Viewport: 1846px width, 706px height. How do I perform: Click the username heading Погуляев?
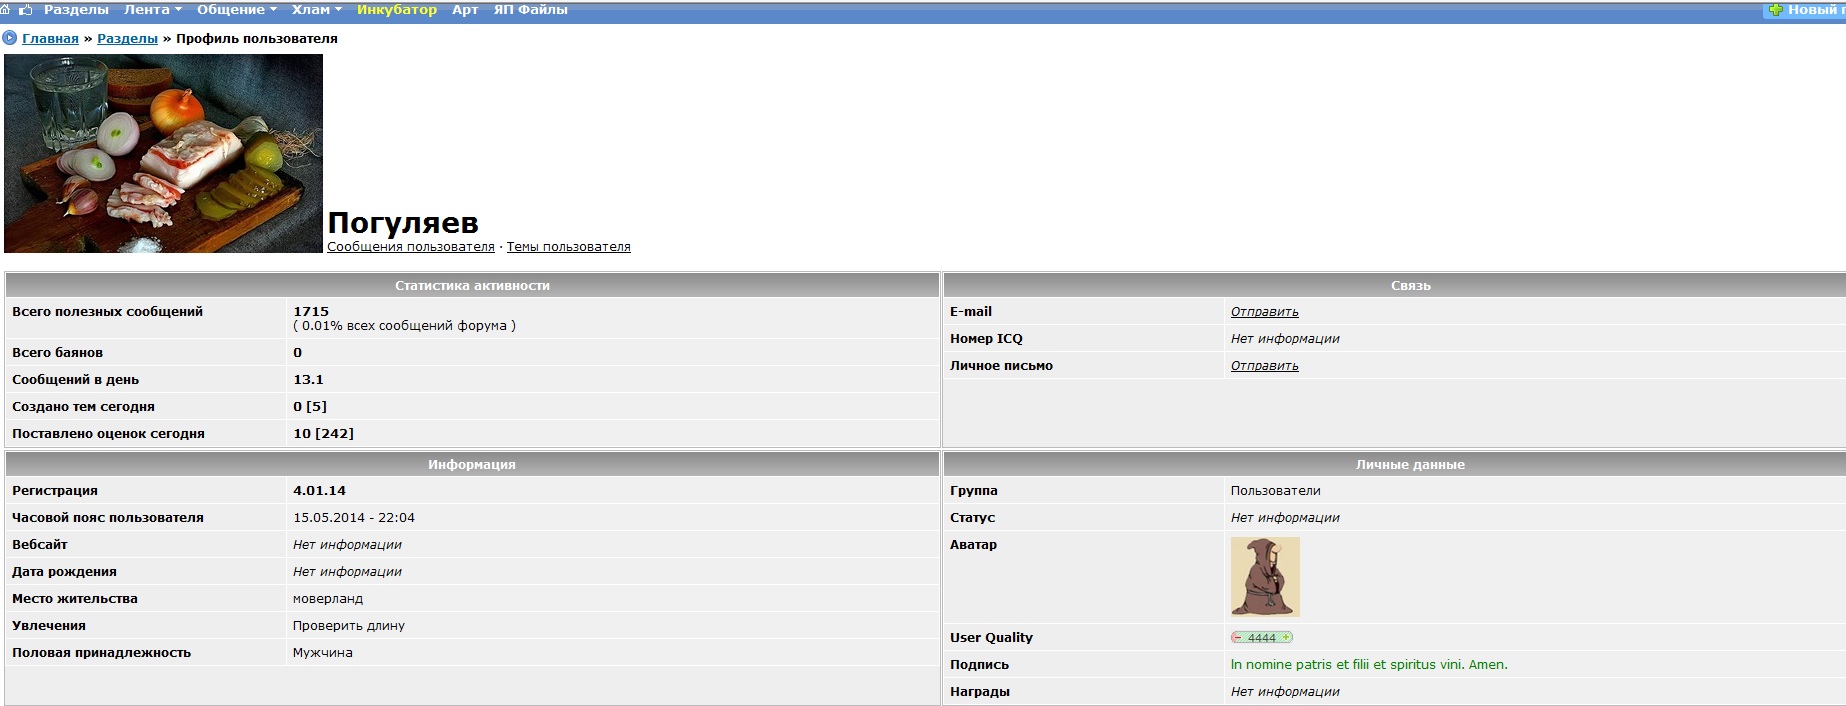pyautogui.click(x=403, y=222)
